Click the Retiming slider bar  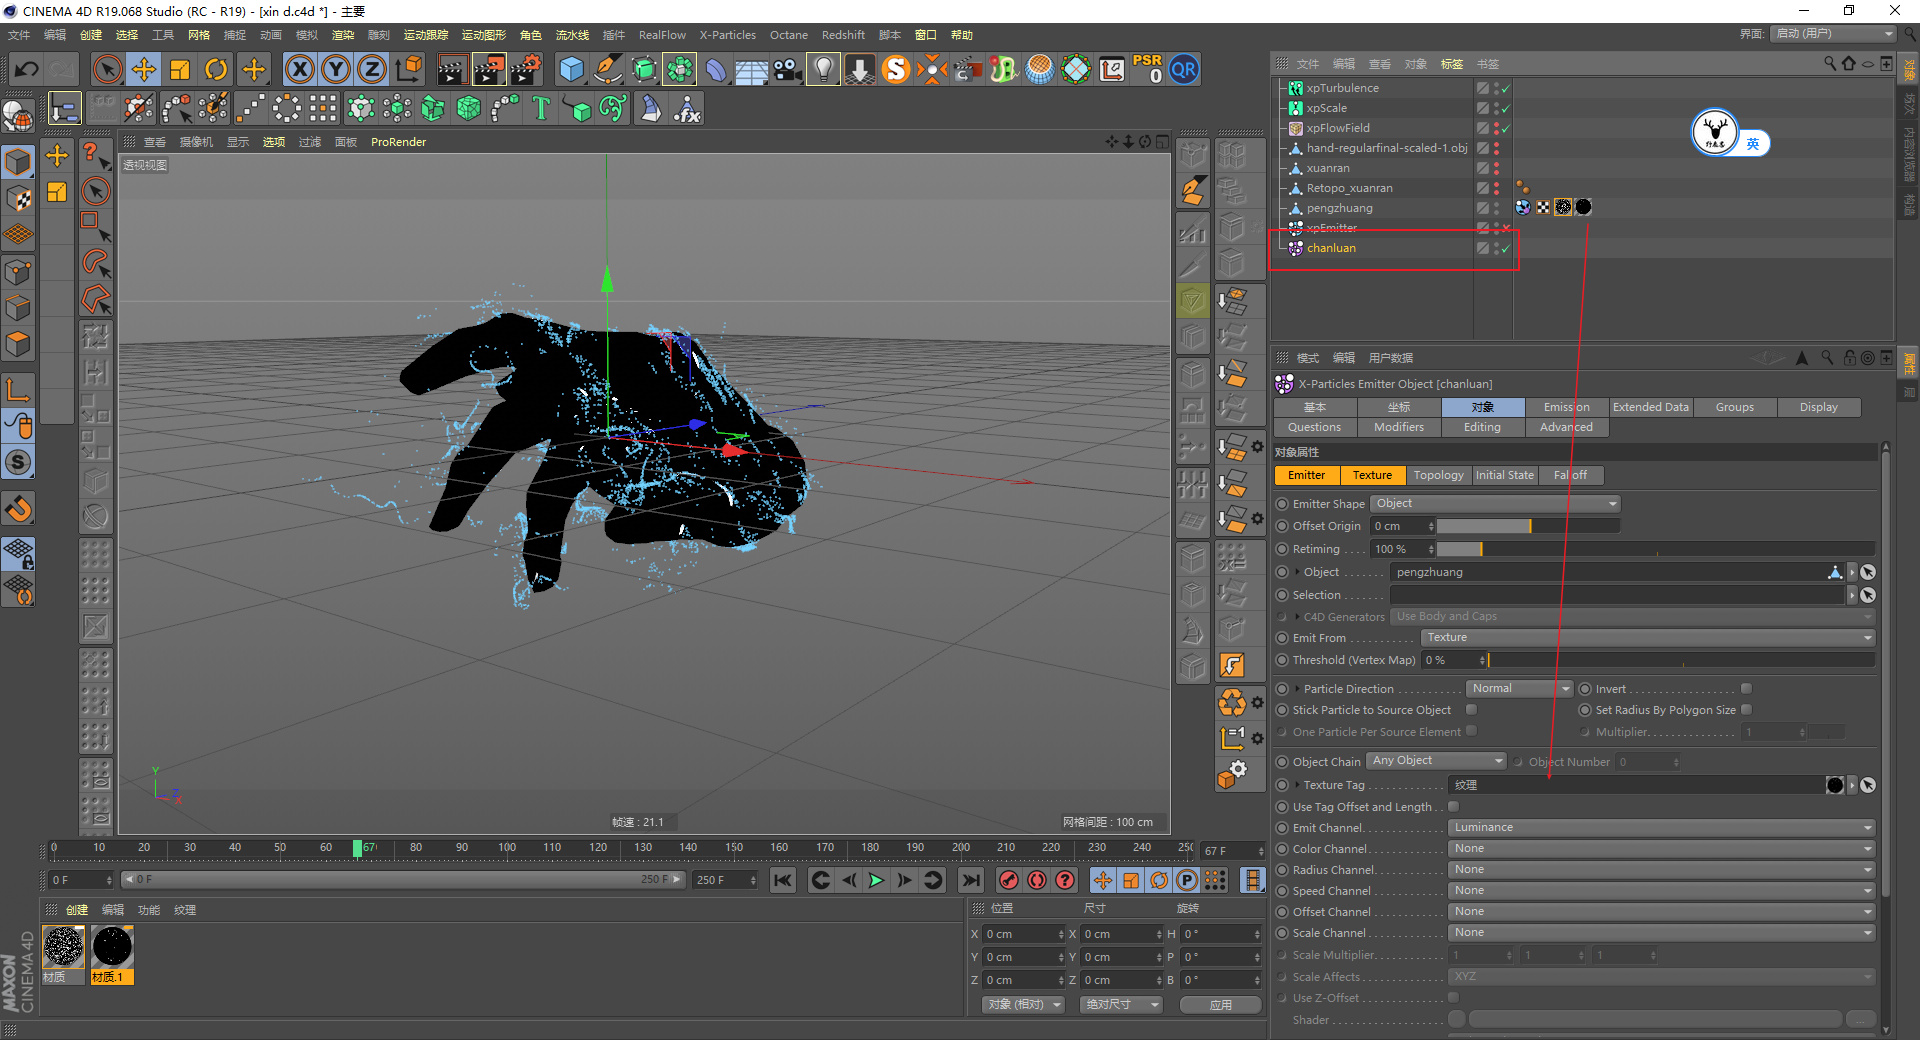pyautogui.click(x=1655, y=549)
